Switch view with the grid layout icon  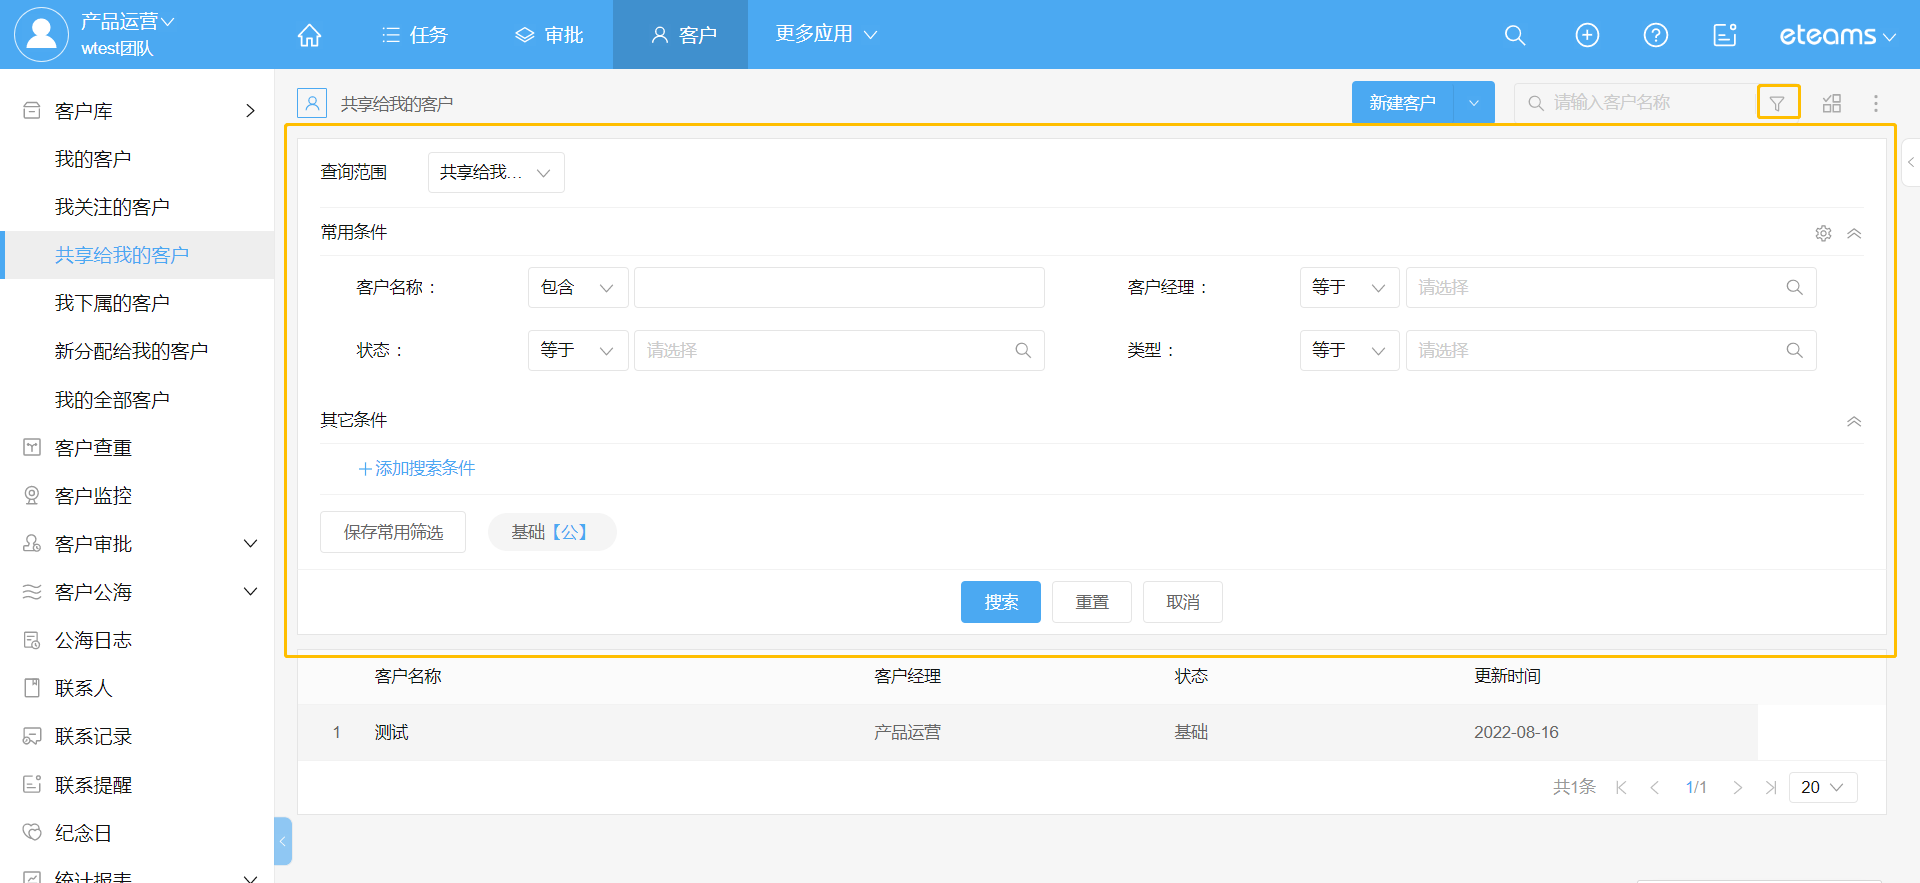tap(1831, 103)
